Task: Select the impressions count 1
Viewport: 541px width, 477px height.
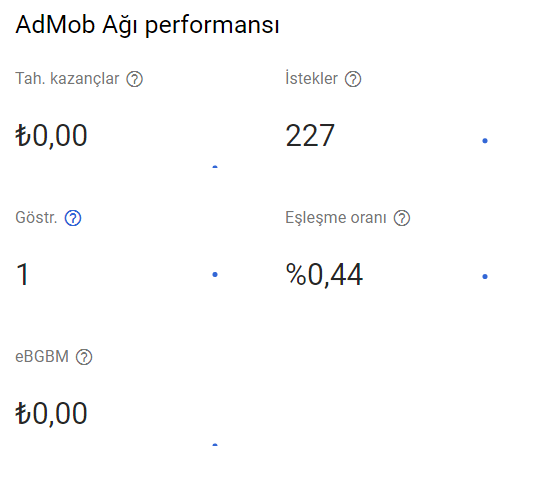Action: click(x=23, y=275)
